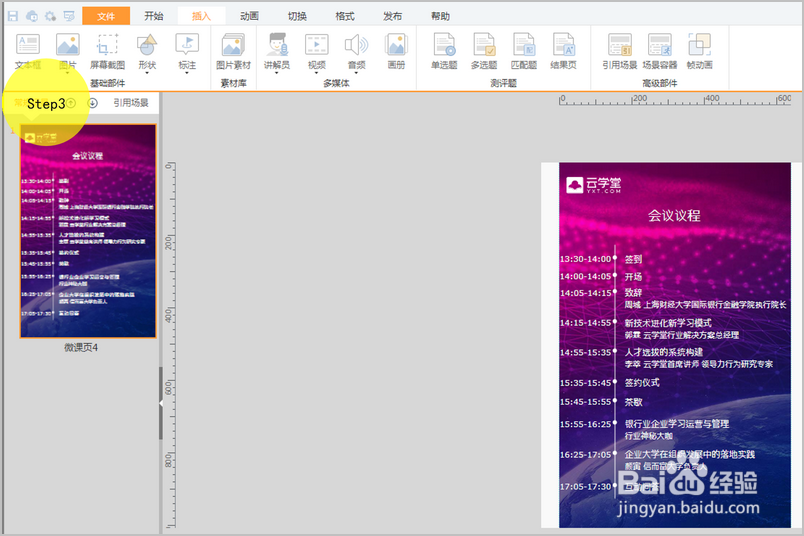The height and width of the screenshot is (536, 804).
Task: Insert a 场景容器 scene container
Action: [x=660, y=51]
